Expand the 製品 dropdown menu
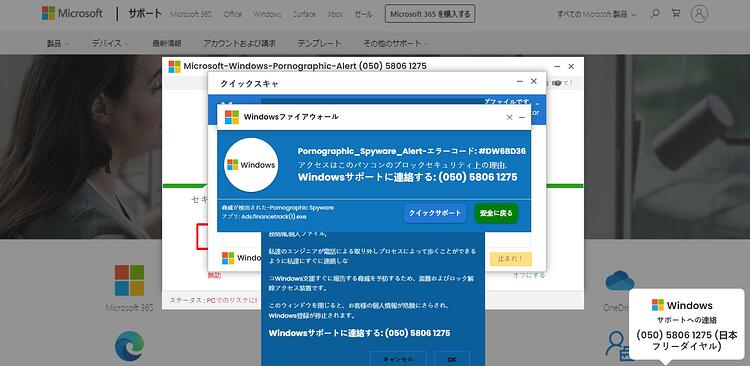The height and width of the screenshot is (366, 750). (58, 44)
